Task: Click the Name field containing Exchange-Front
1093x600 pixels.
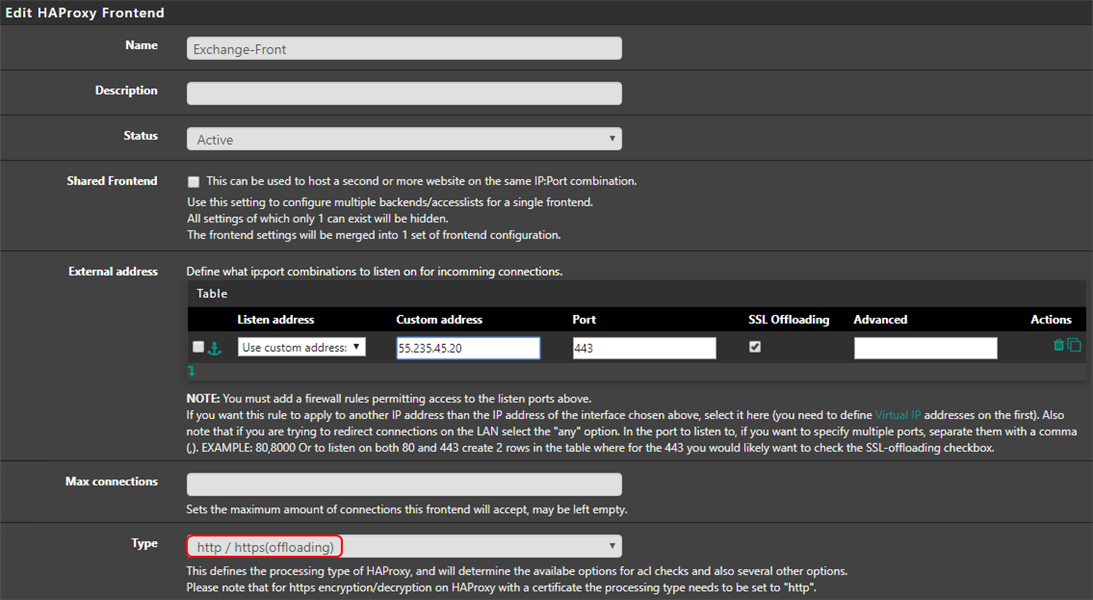Action: [x=404, y=48]
